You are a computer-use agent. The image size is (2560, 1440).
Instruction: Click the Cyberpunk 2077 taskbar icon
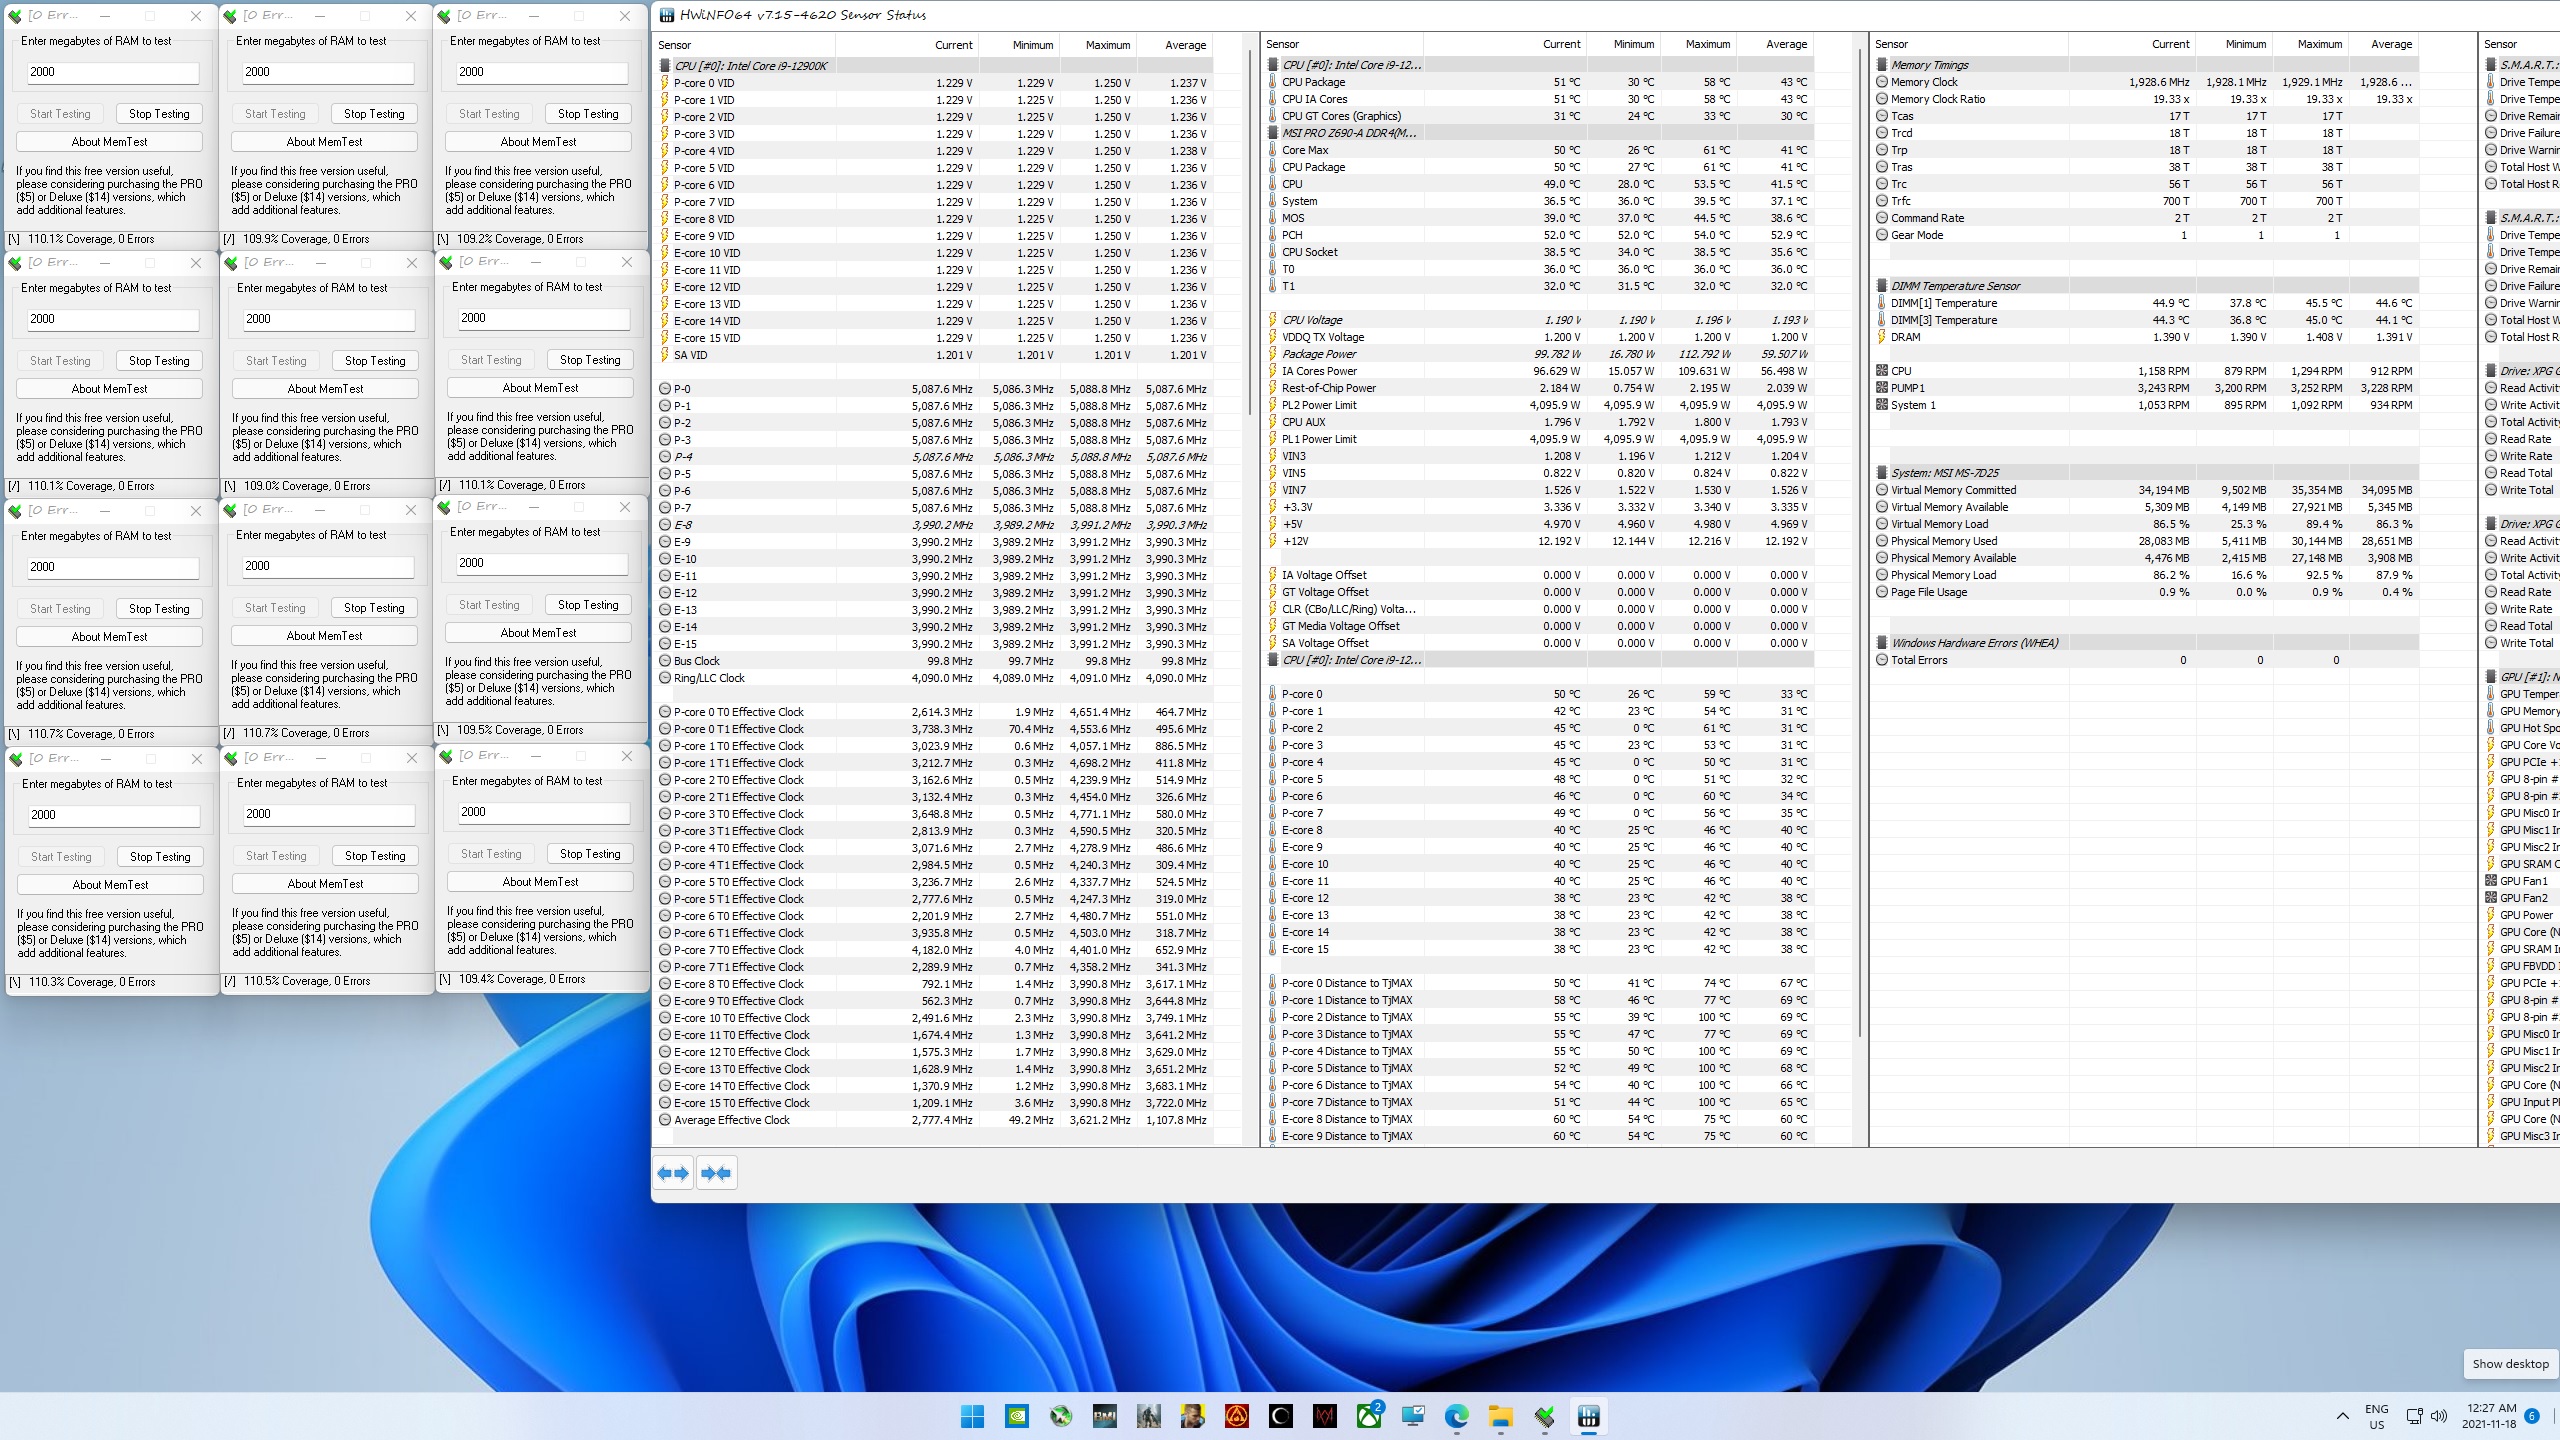[x=1192, y=1416]
